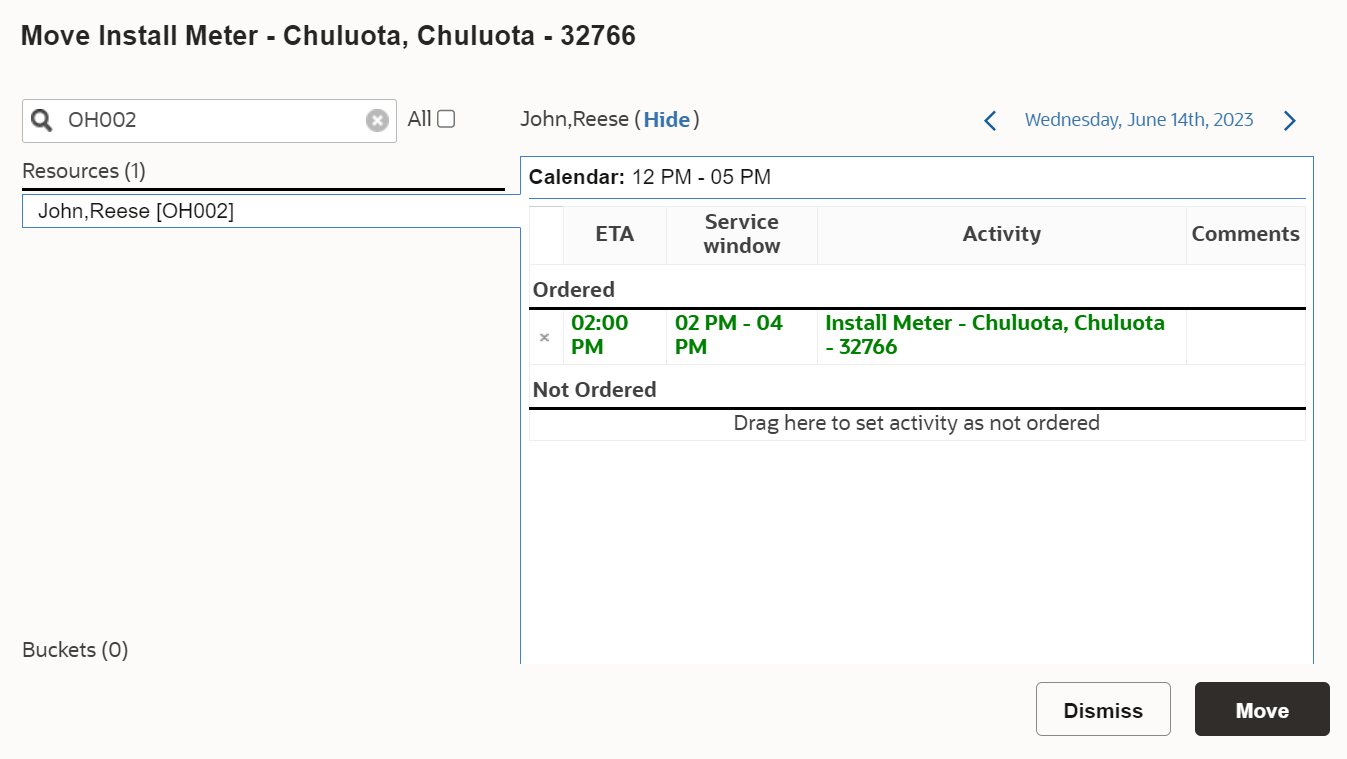This screenshot has height=759, width=1347.
Task: Click the Move button
Action: tap(1262, 709)
